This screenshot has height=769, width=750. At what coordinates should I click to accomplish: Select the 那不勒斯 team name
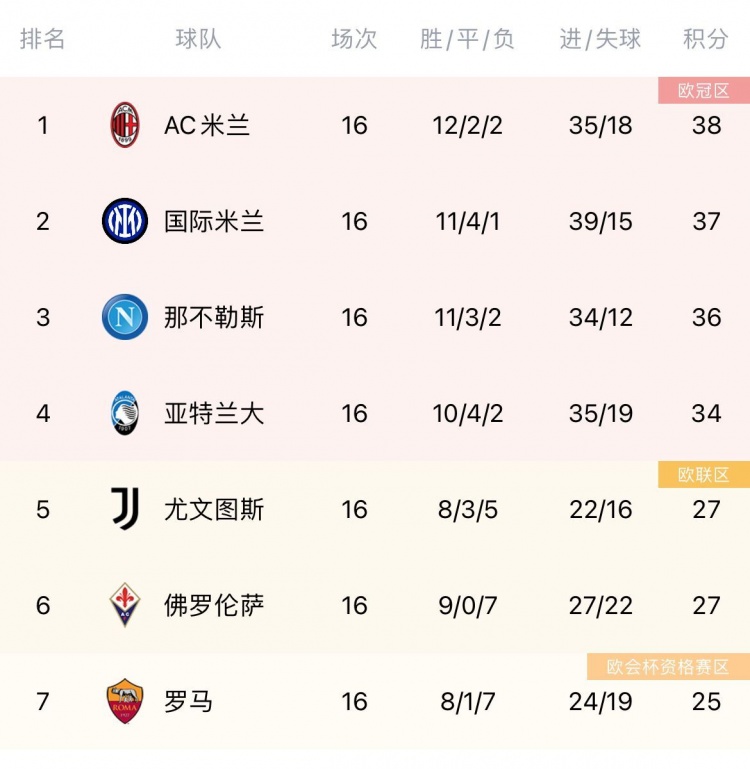click(x=214, y=317)
